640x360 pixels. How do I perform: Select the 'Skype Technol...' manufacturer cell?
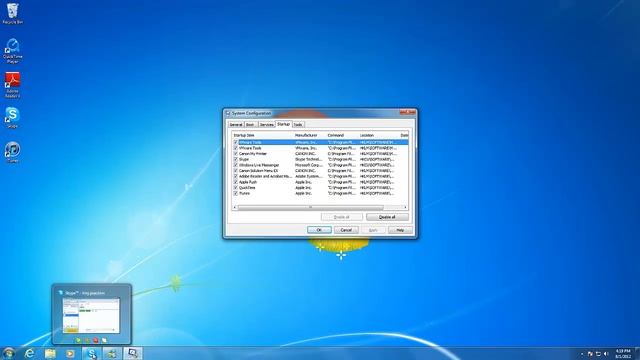coord(308,160)
